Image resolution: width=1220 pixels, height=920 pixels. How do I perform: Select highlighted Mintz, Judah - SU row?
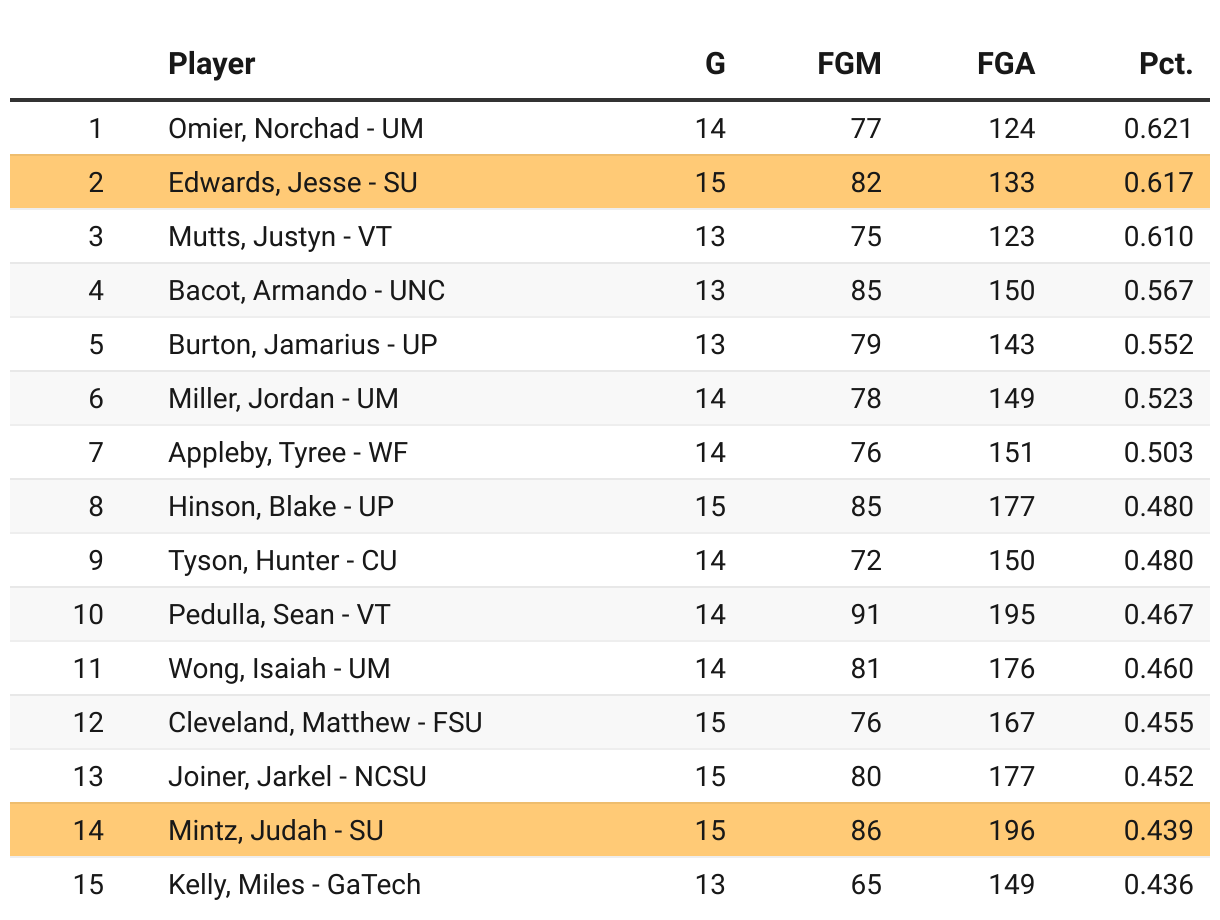tap(276, 831)
